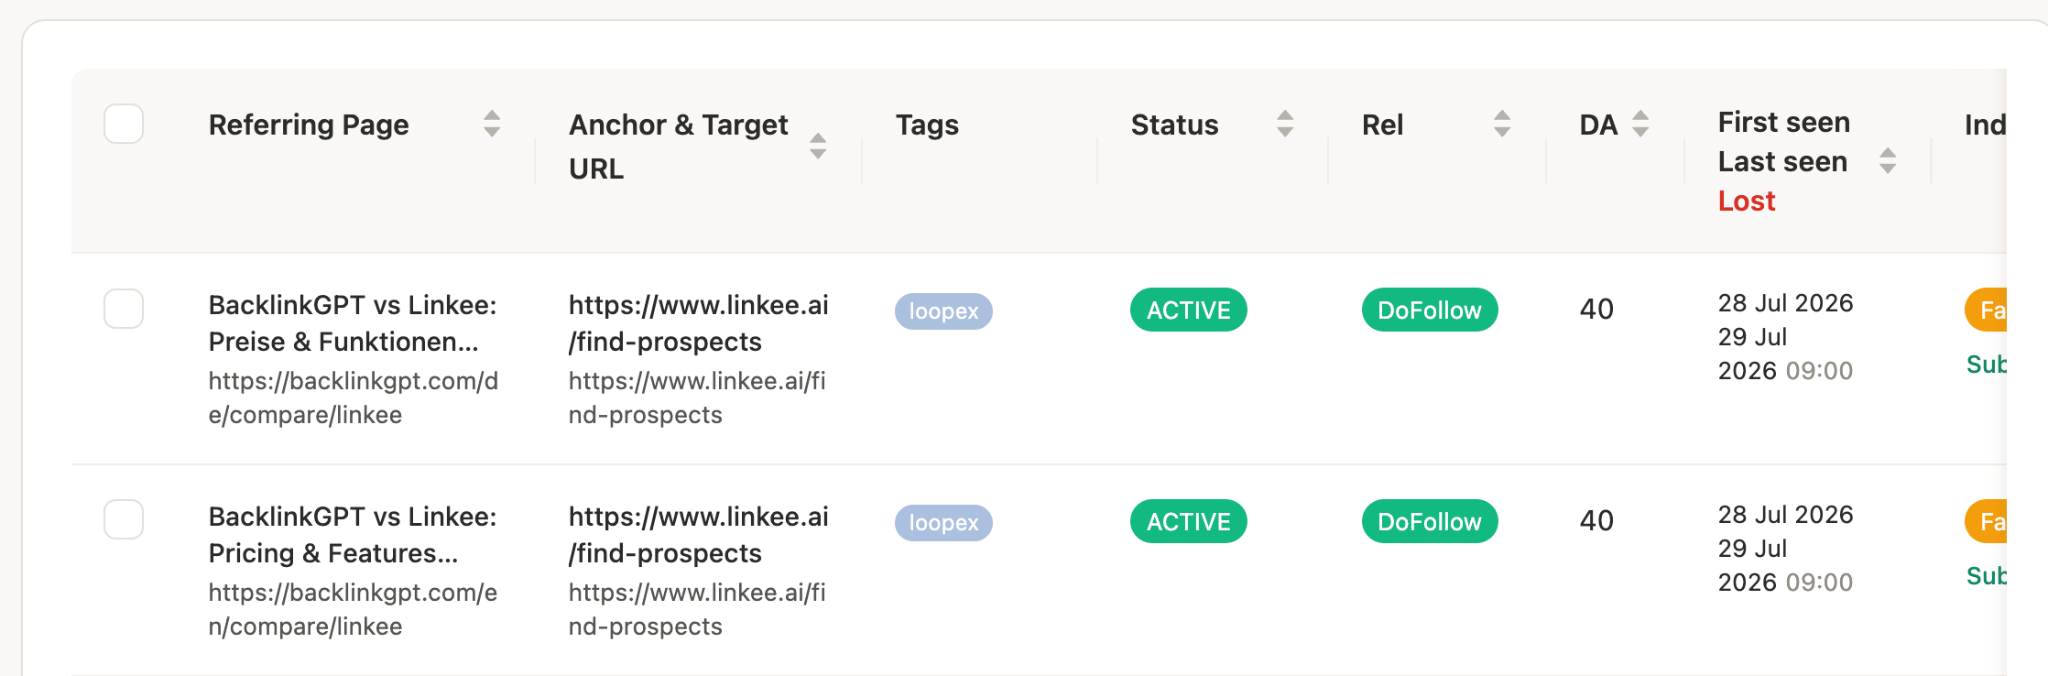
Task: Click the Anchor & Target URL header
Action: pos(678,146)
